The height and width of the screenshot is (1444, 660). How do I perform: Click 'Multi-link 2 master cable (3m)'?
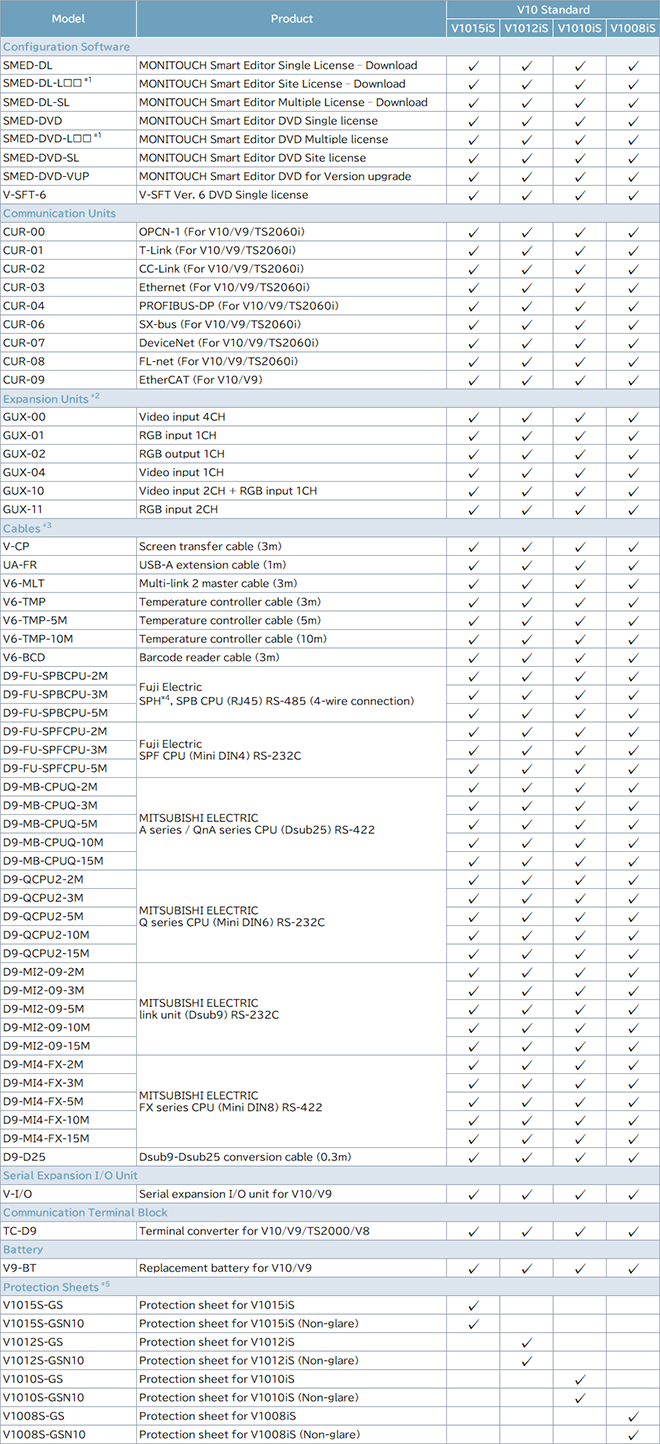coord(218,583)
